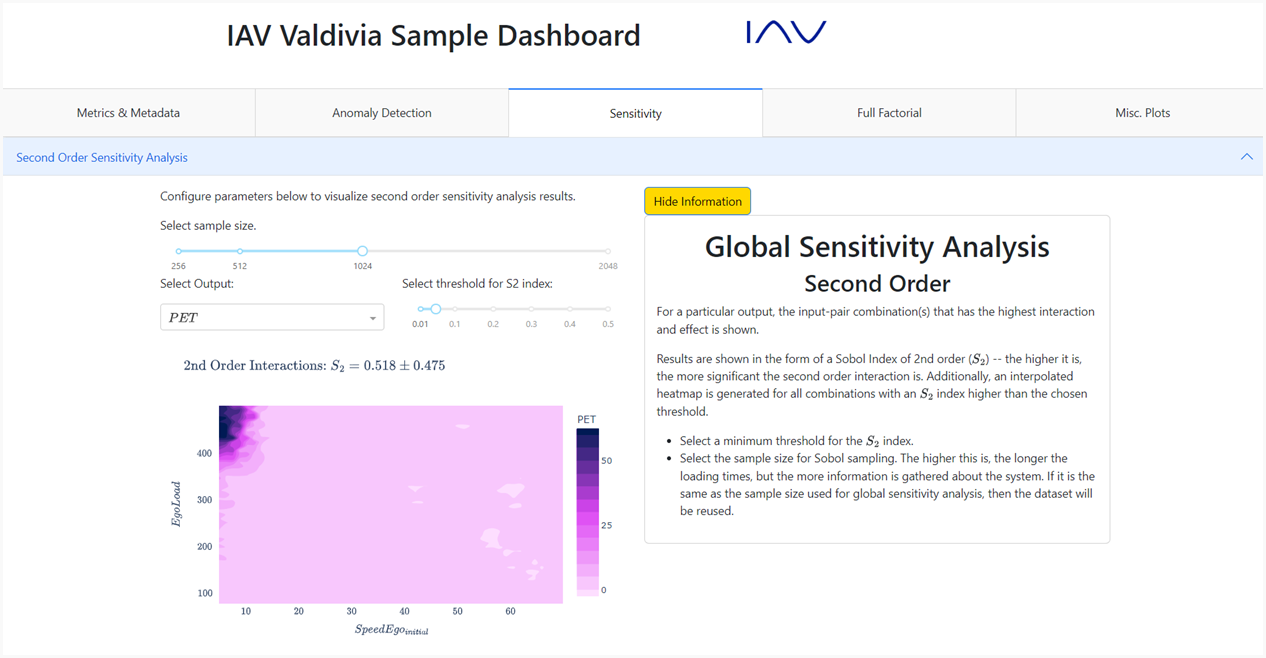Open the Anomaly Detection tab
This screenshot has height=658, width=1266.
pyautogui.click(x=382, y=113)
